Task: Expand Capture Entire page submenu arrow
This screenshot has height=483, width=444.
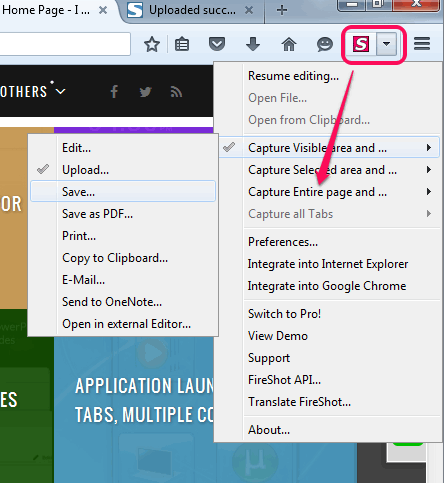Action: click(x=429, y=192)
